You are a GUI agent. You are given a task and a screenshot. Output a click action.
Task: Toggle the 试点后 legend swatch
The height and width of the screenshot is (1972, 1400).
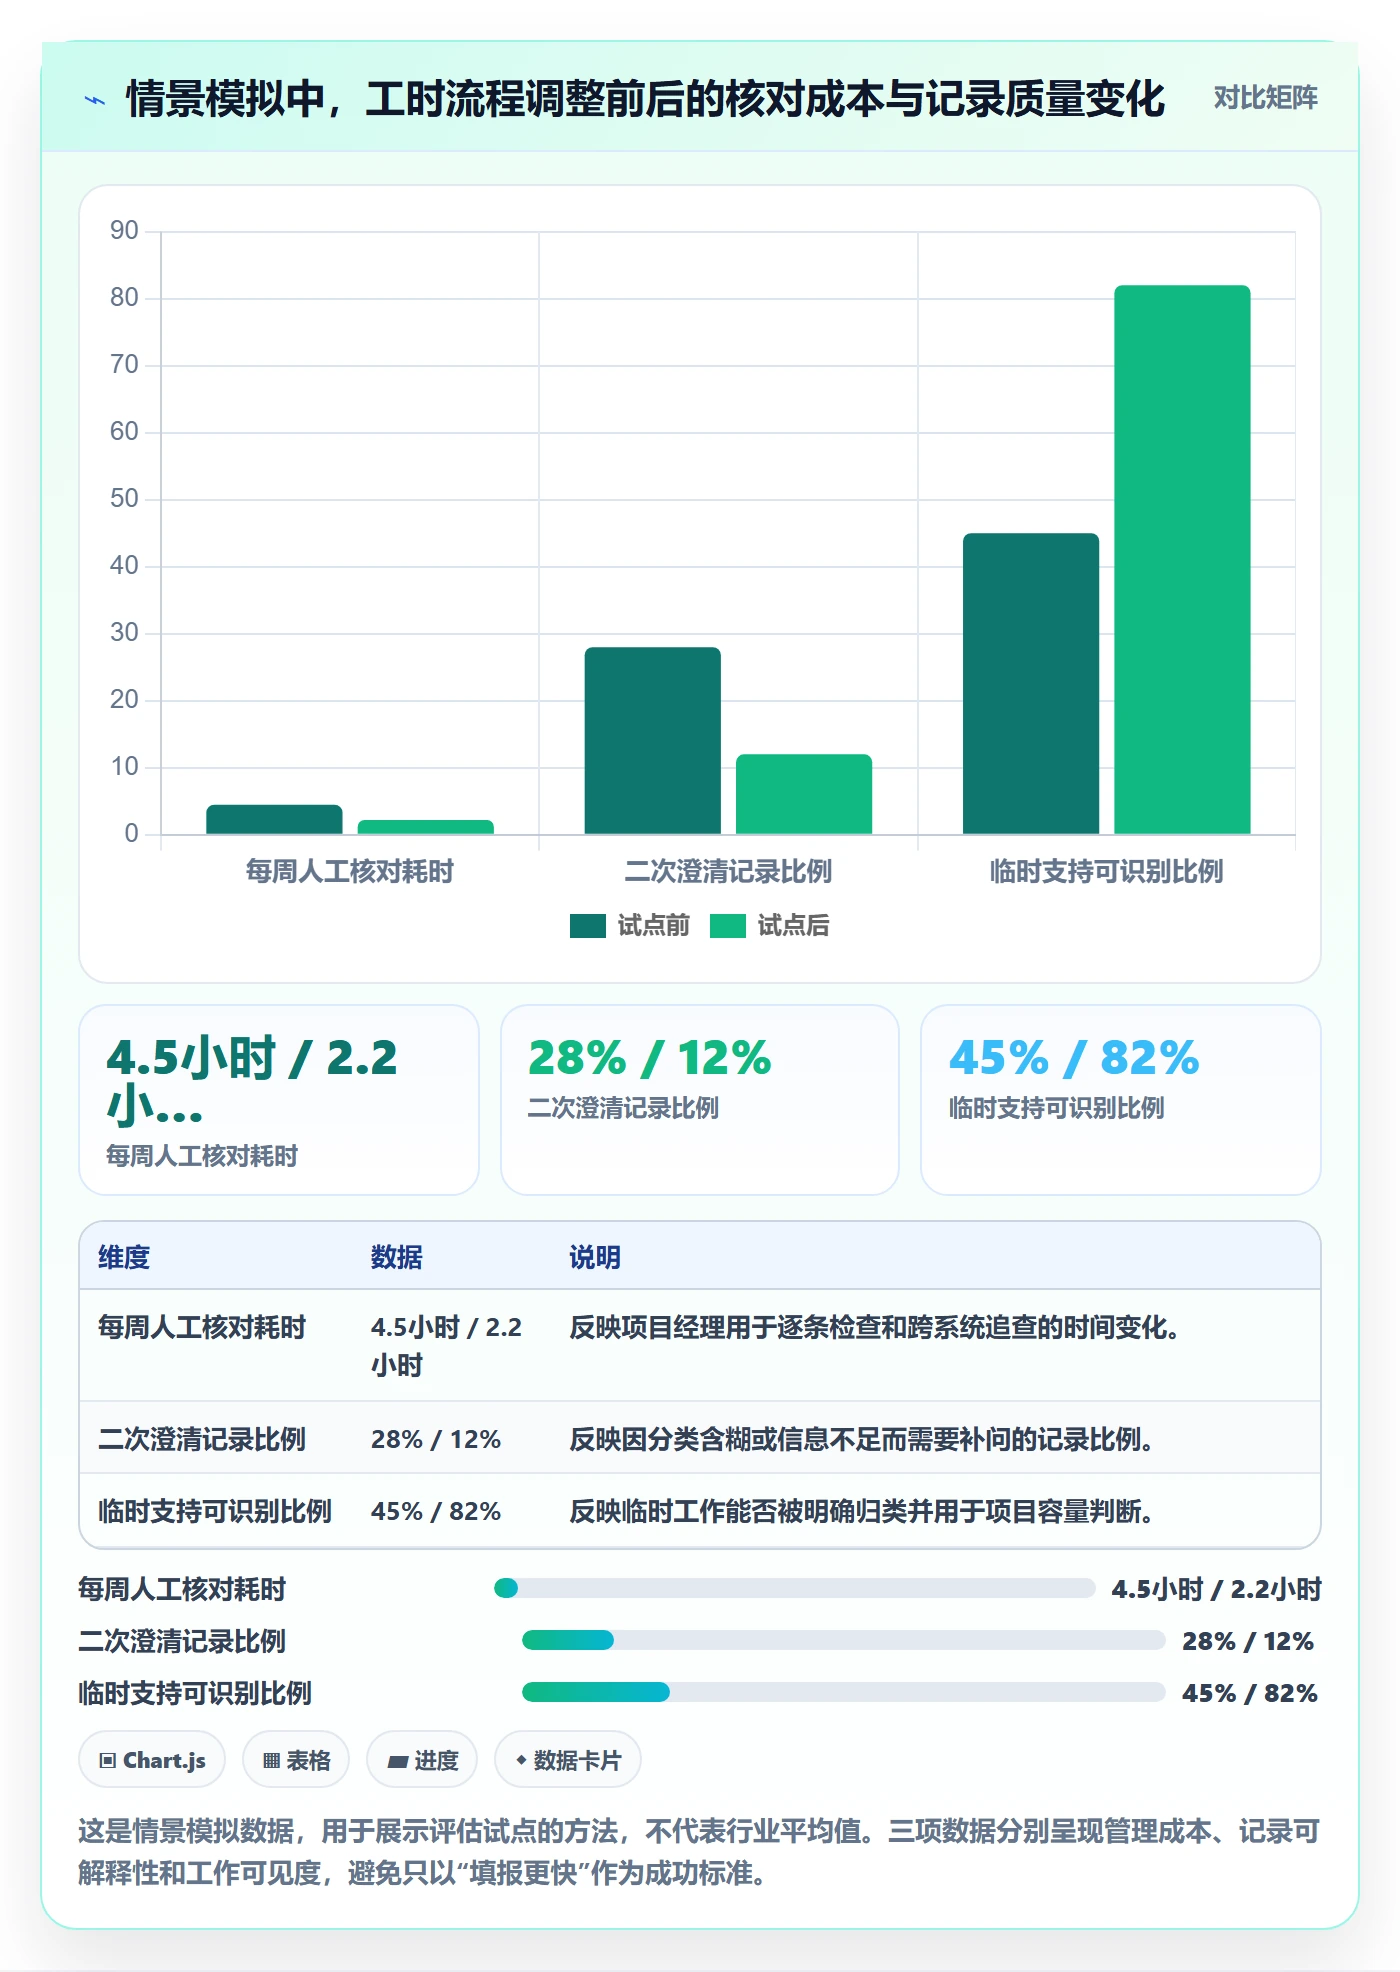pos(728,926)
